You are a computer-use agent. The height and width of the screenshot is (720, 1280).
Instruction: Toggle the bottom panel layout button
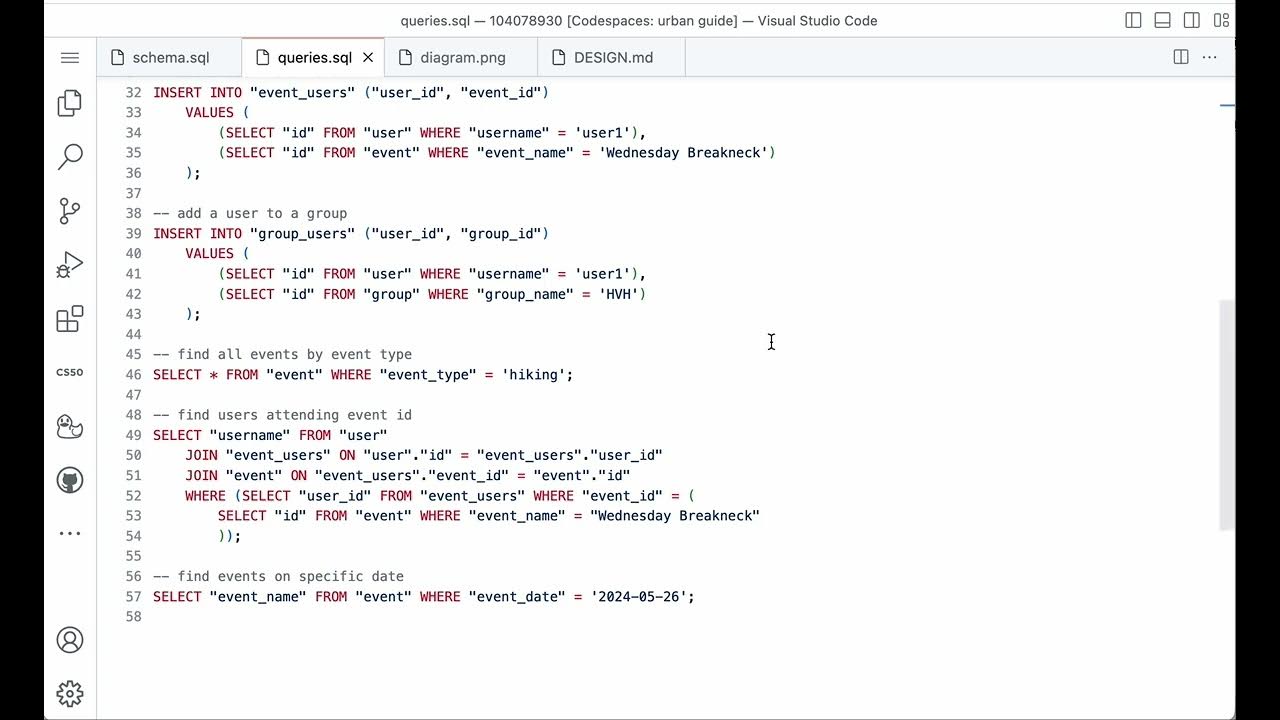click(1162, 20)
